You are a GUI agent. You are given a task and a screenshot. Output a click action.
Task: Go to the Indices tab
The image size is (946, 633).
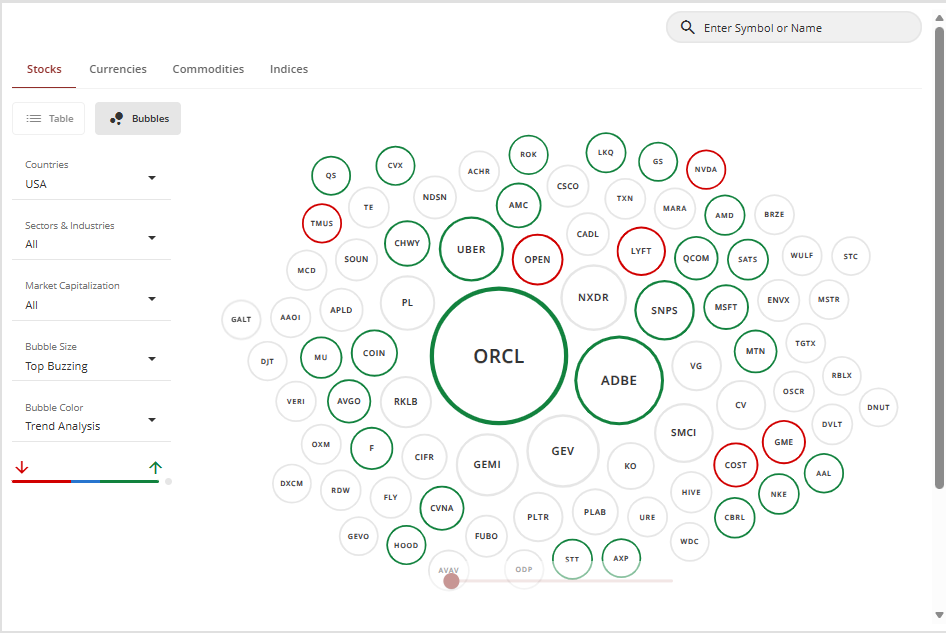click(289, 69)
